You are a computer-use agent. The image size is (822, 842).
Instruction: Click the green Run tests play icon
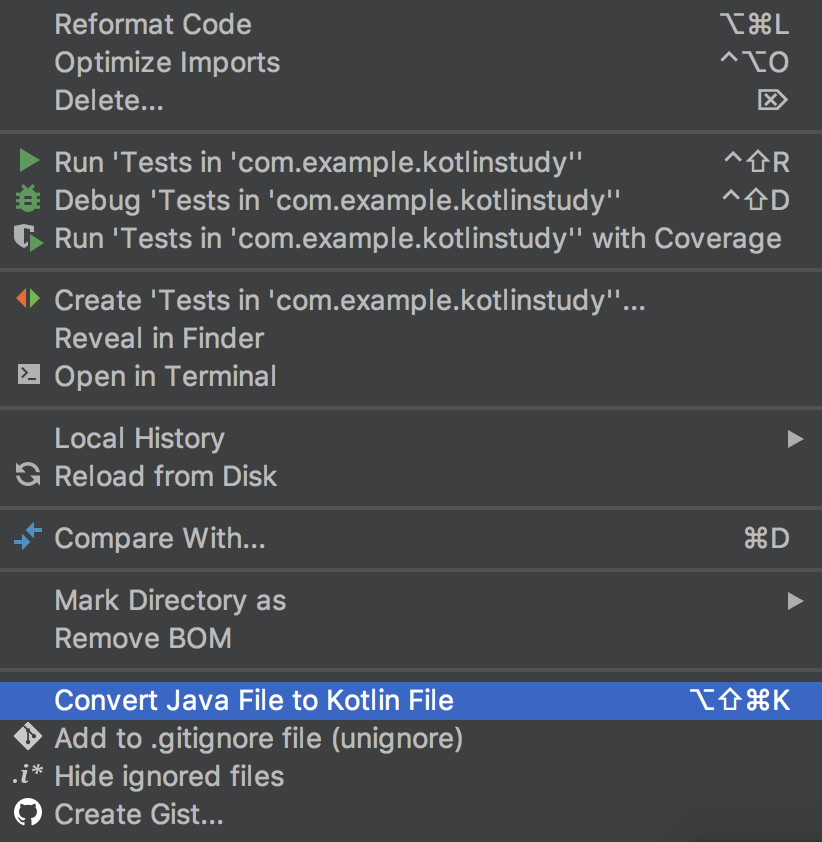click(x=28, y=161)
